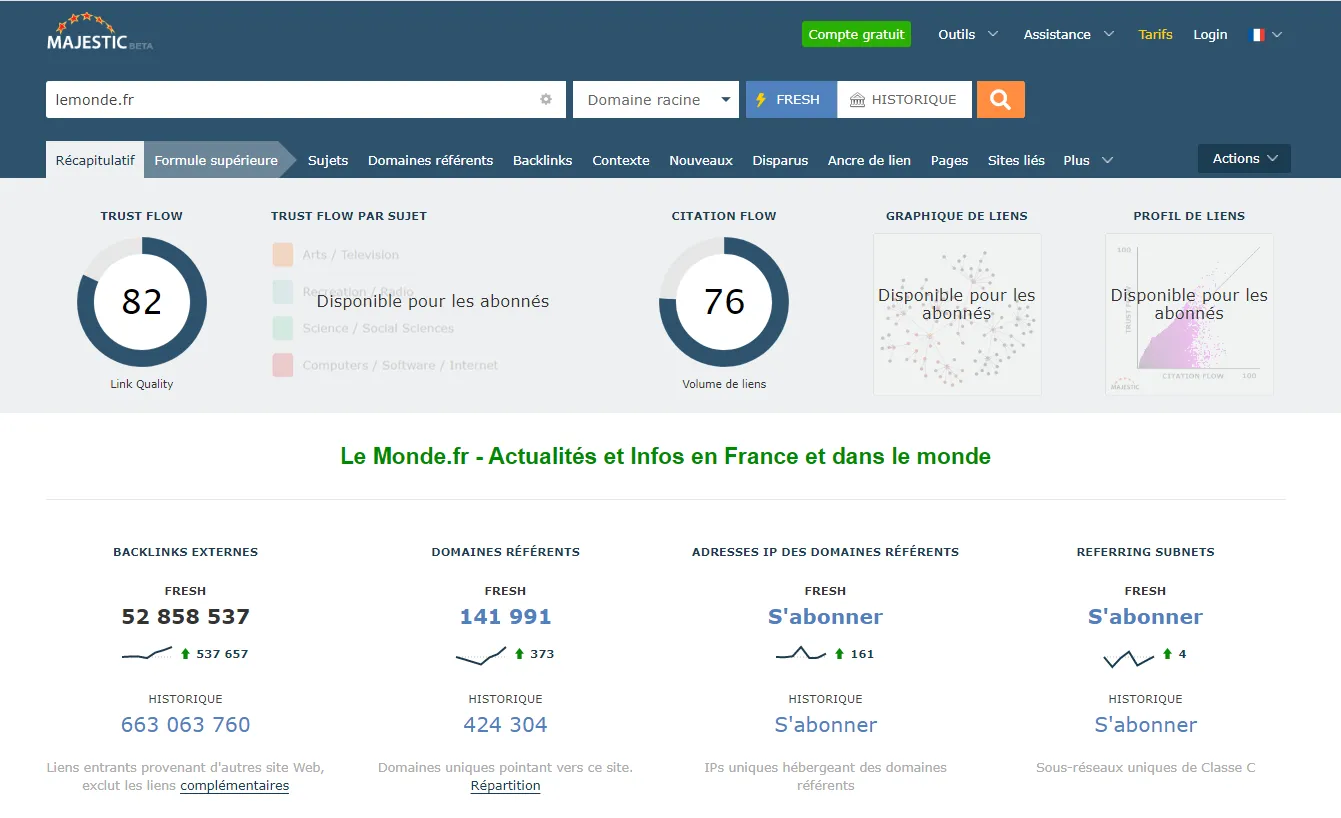Screen dimensions: 1341x818
Task: Switch to the HISTORIQUE index
Action: click(x=904, y=100)
